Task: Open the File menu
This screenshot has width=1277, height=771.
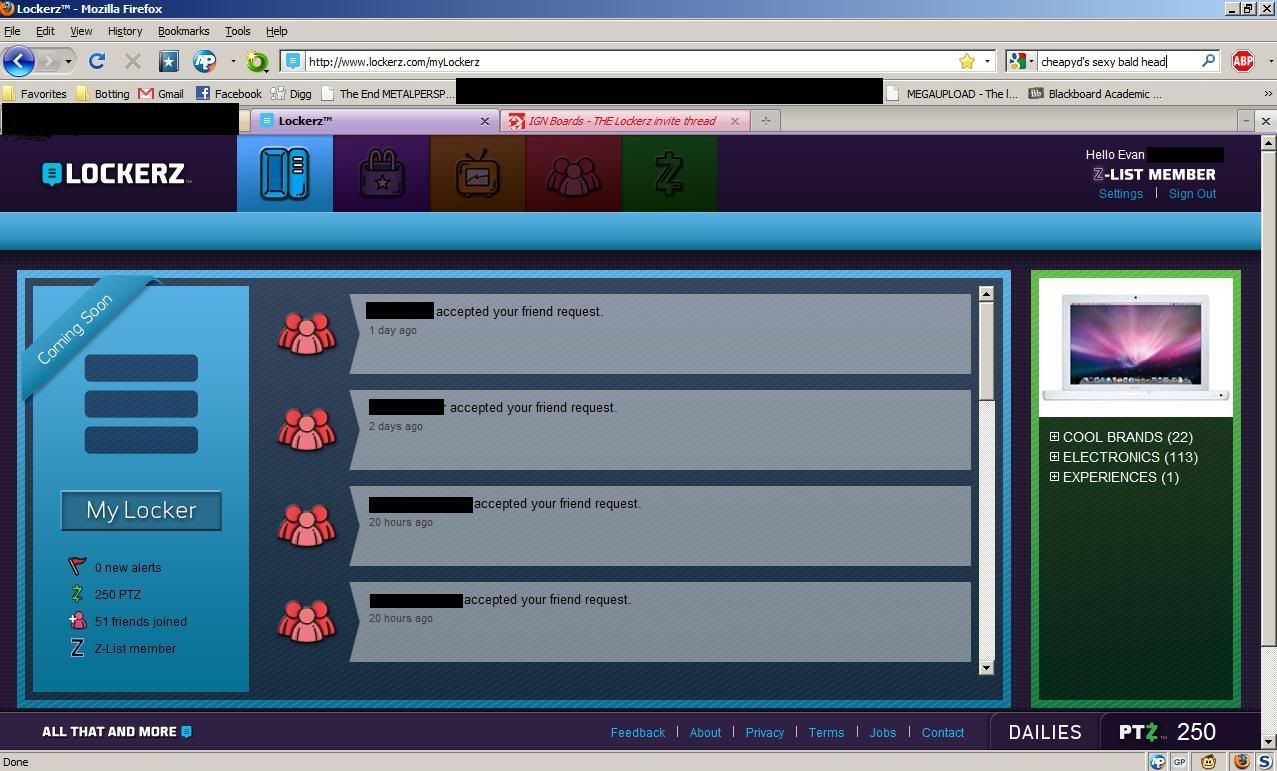Action: pos(12,31)
